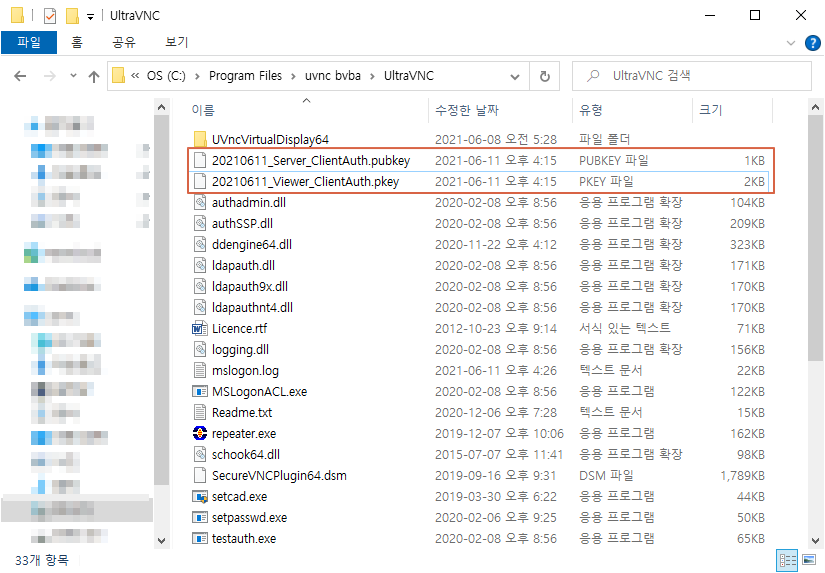The width and height of the screenshot is (825, 573).
Task: Expand subfolders of Program Files breadcrumb arrow
Action: pyautogui.click(x=293, y=76)
